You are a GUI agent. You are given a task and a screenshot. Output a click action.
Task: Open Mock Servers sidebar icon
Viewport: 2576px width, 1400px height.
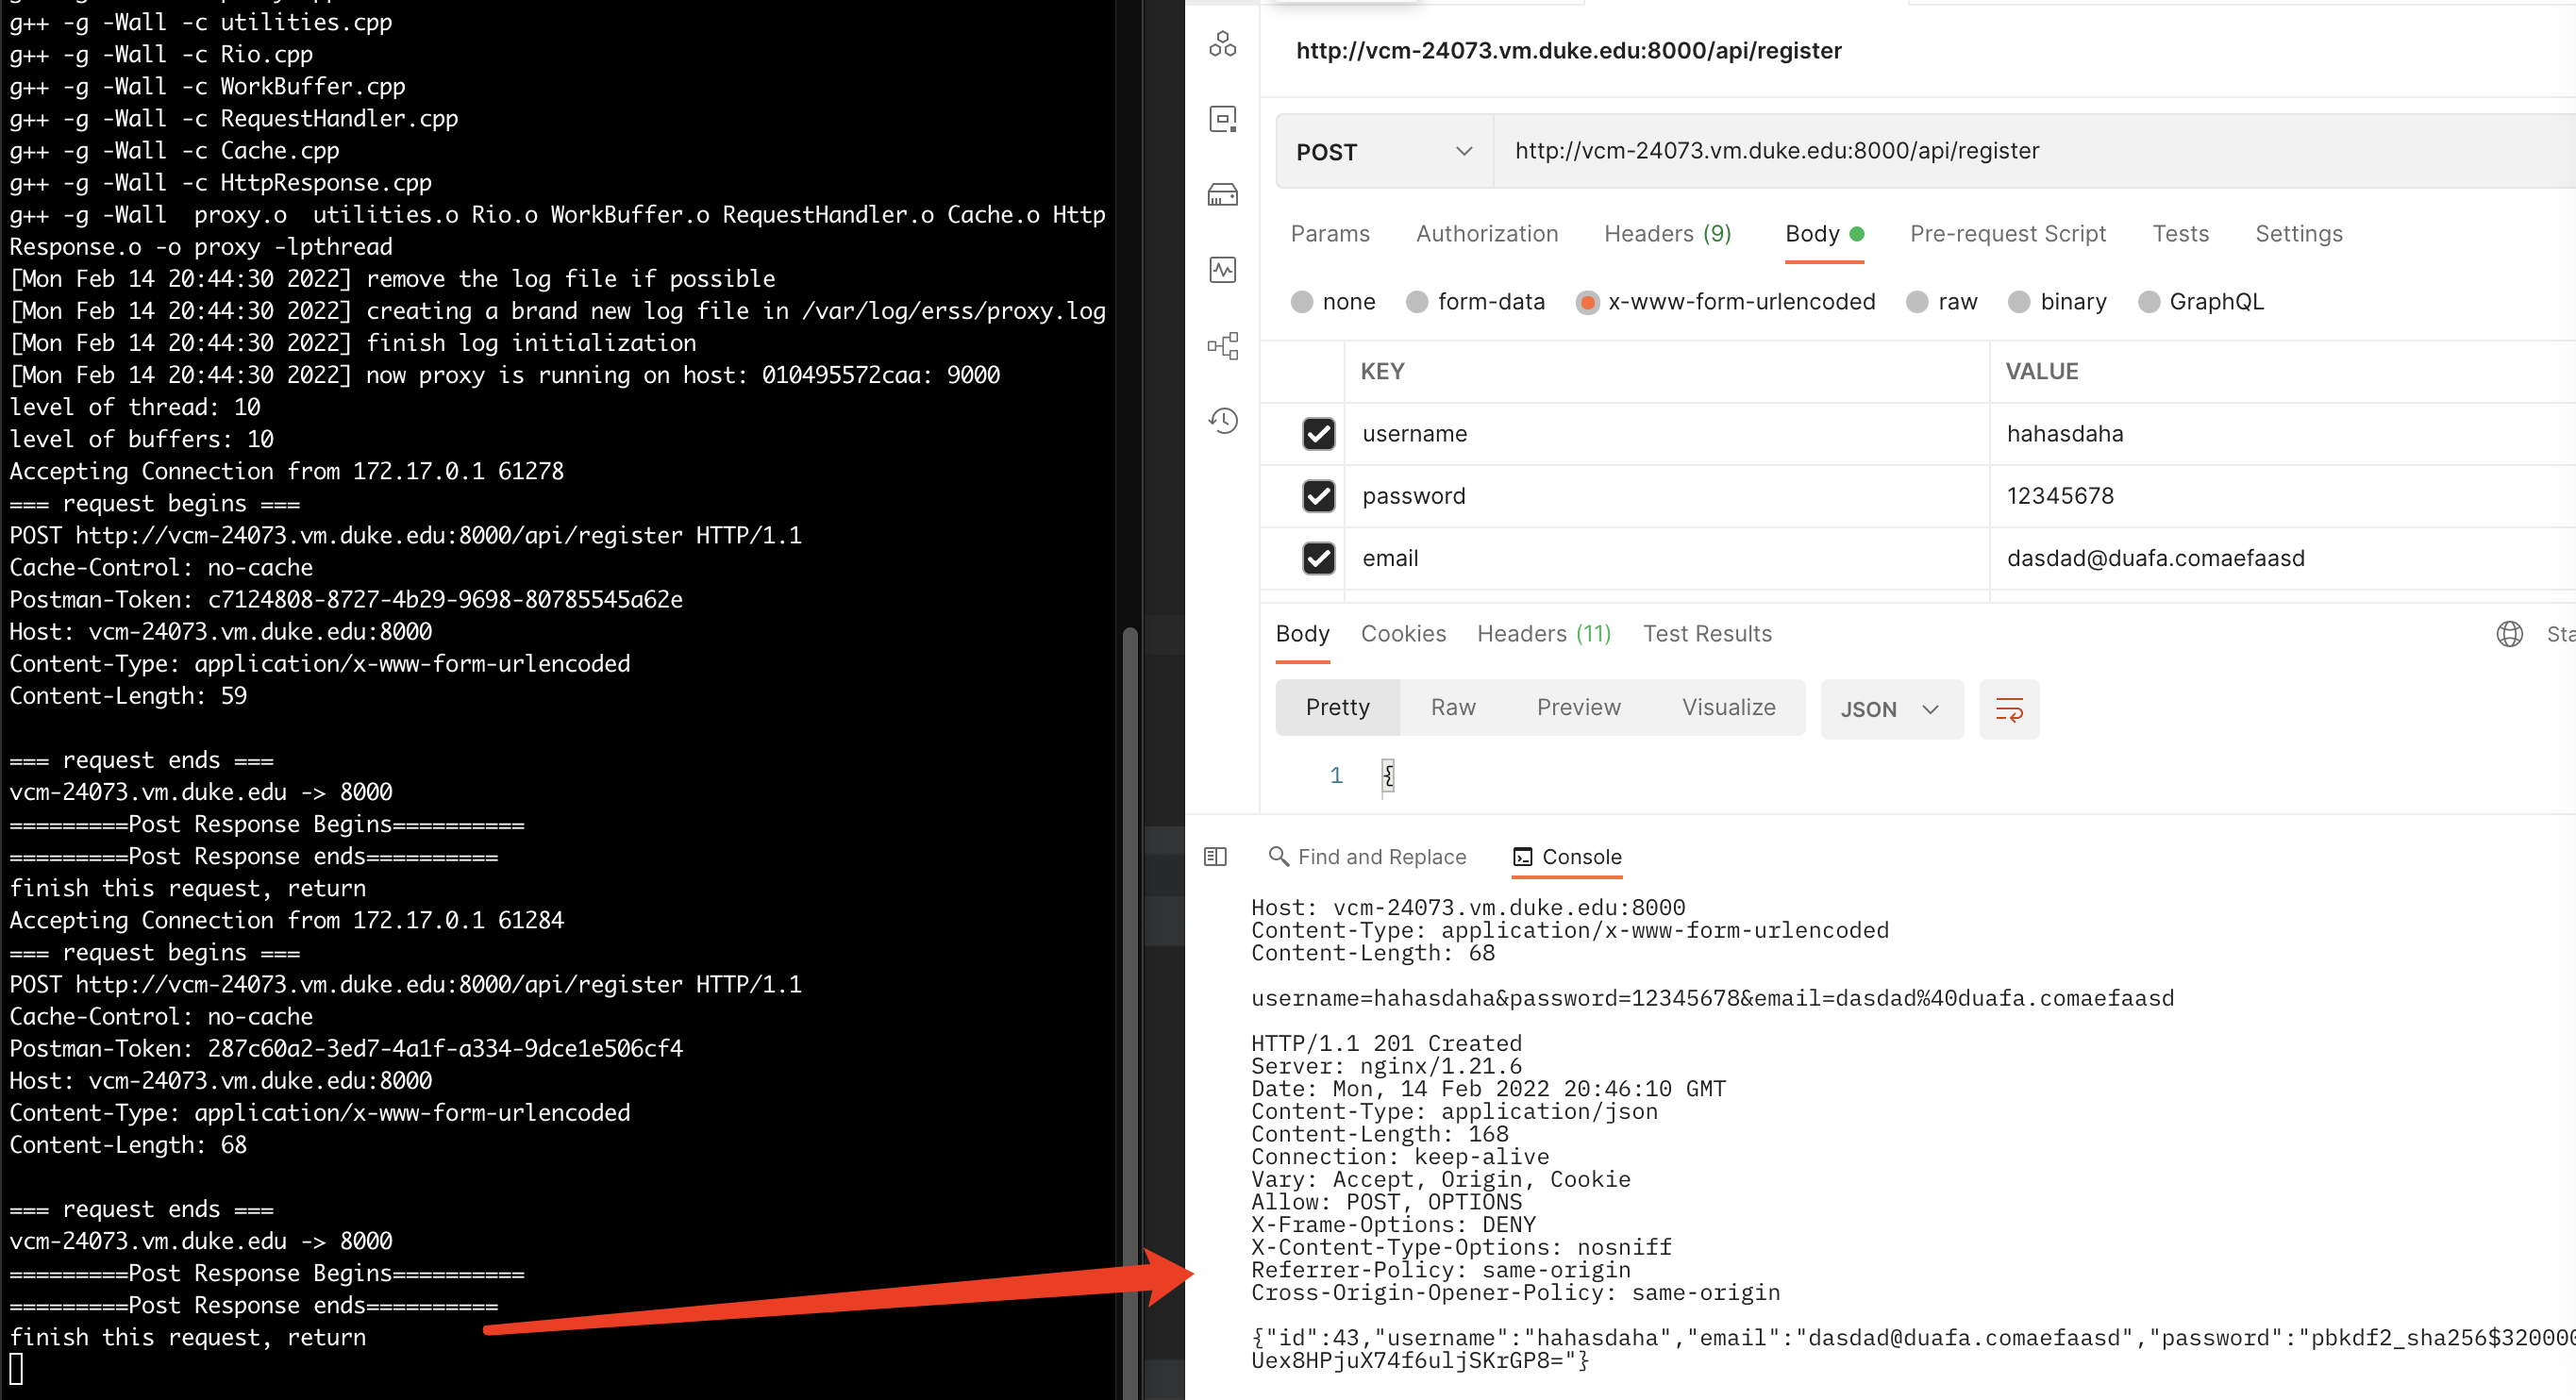click(1222, 194)
